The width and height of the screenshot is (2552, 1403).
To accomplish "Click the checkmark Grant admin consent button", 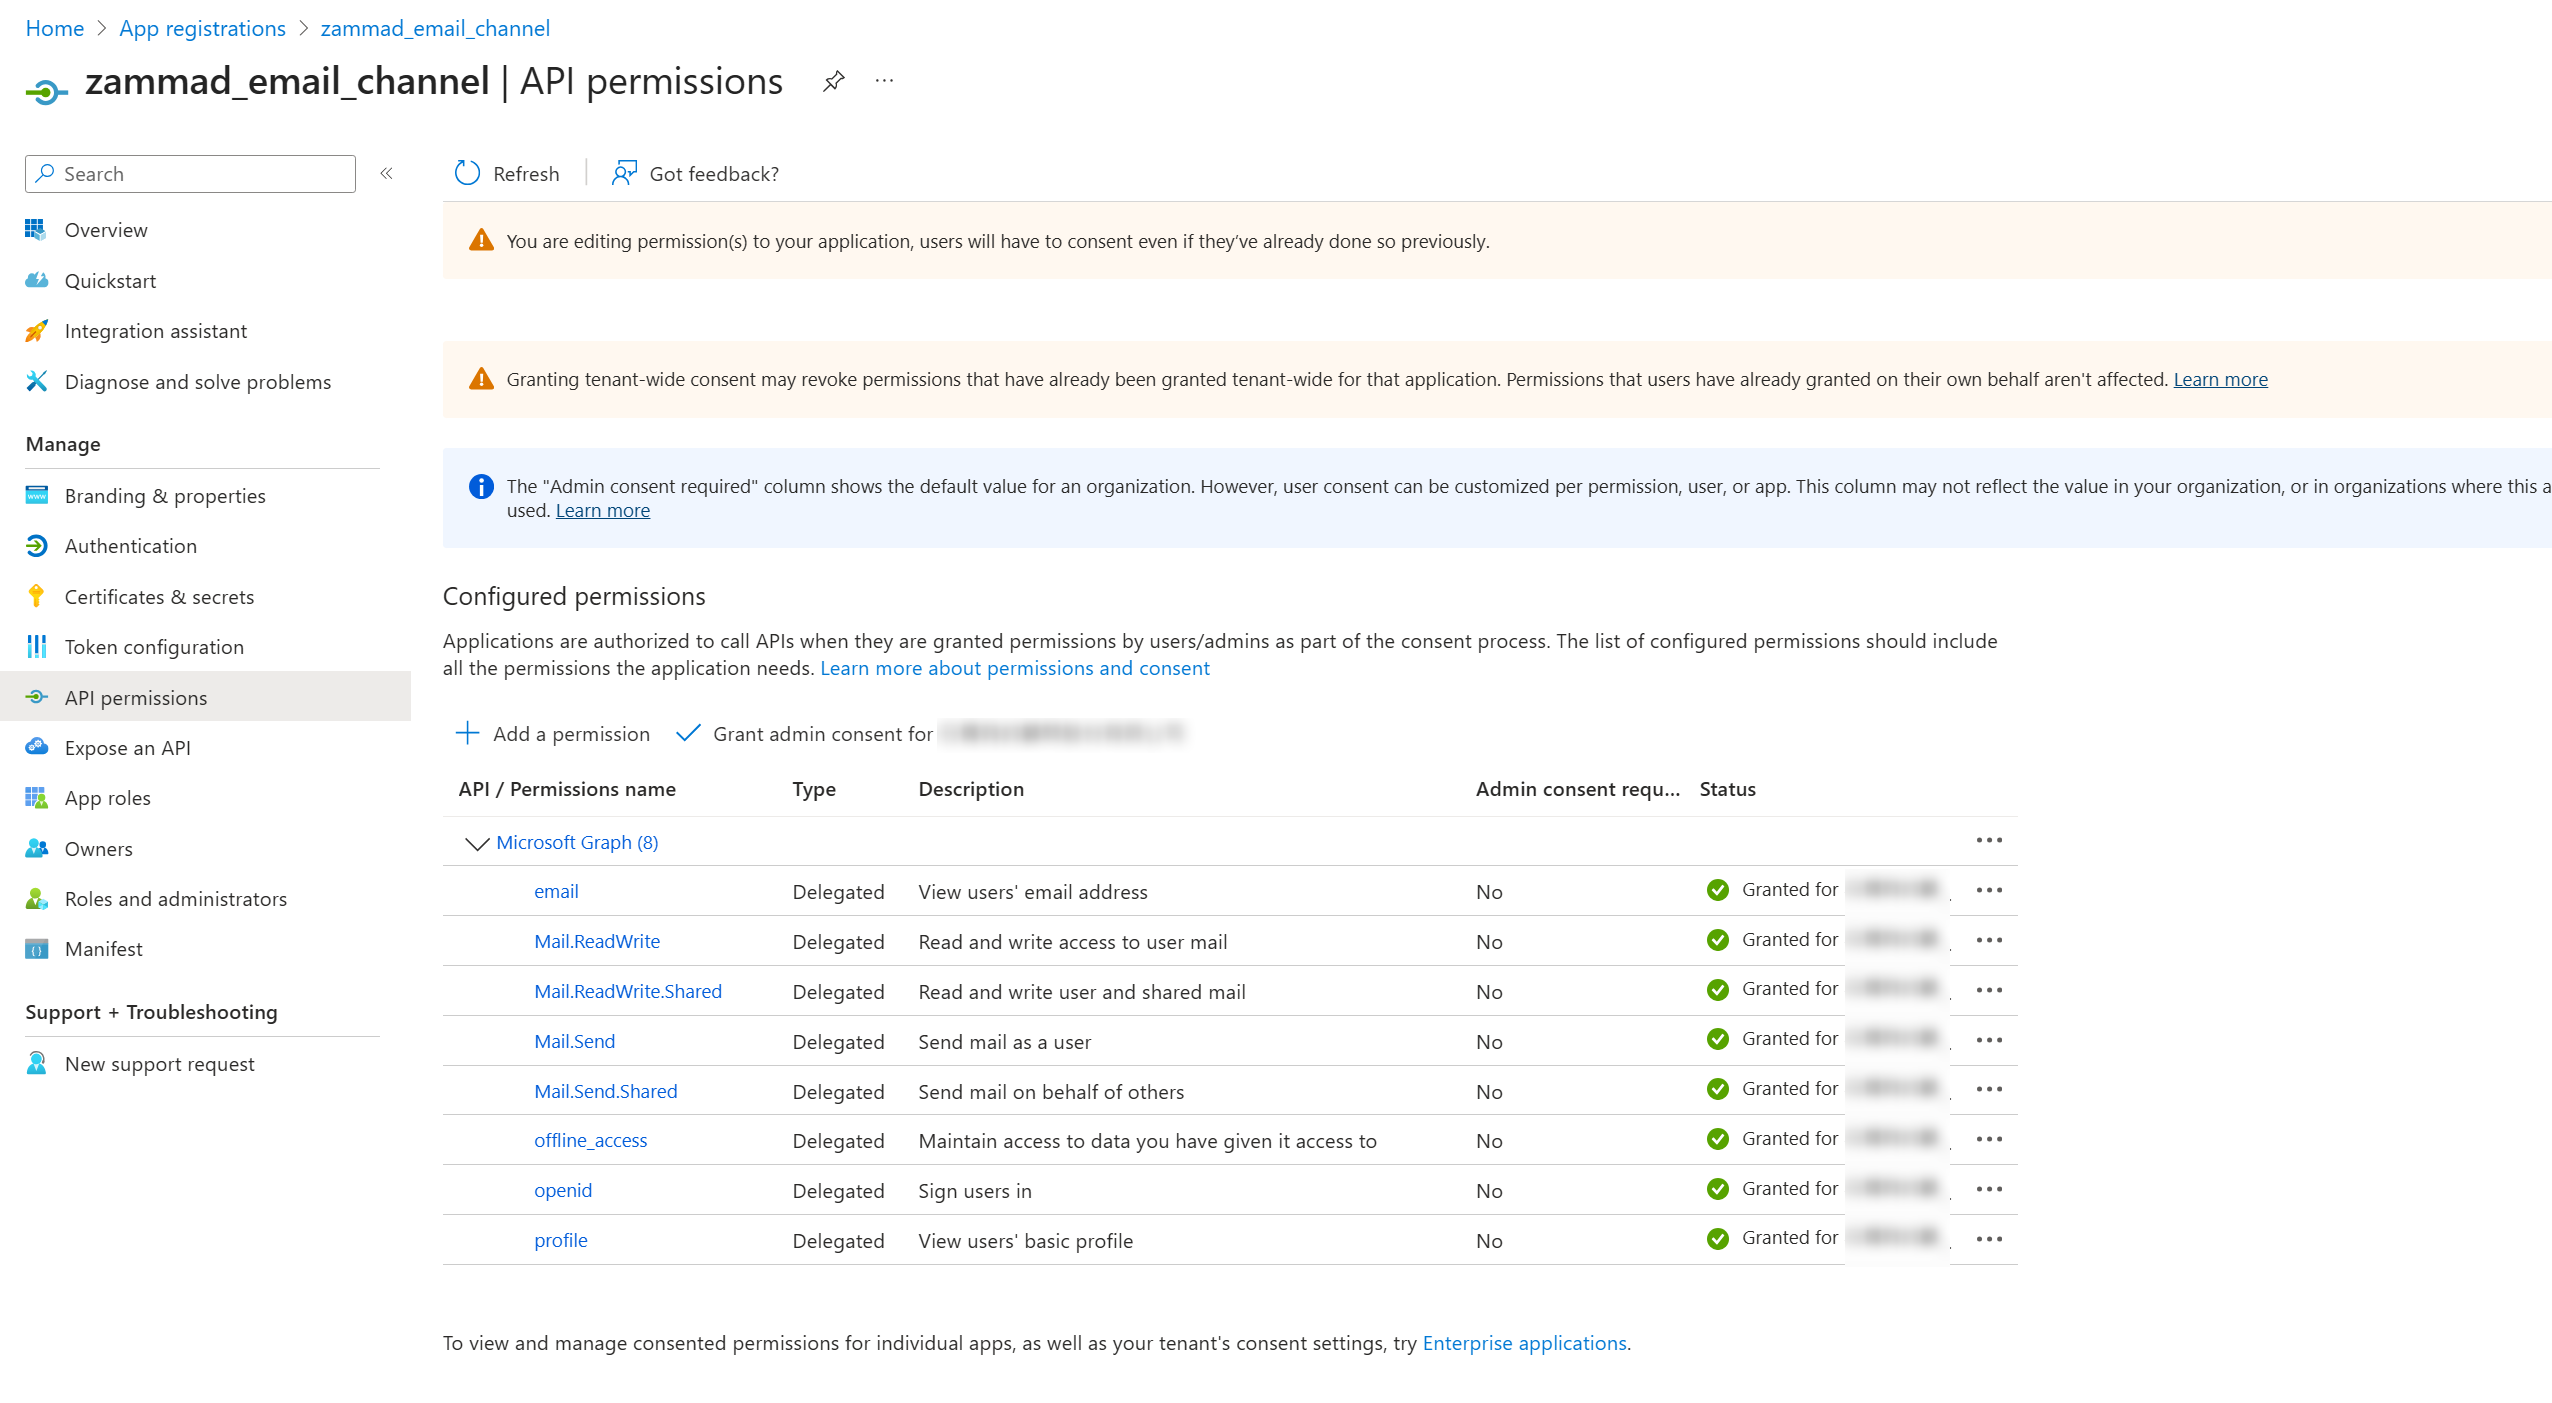I will (x=688, y=733).
